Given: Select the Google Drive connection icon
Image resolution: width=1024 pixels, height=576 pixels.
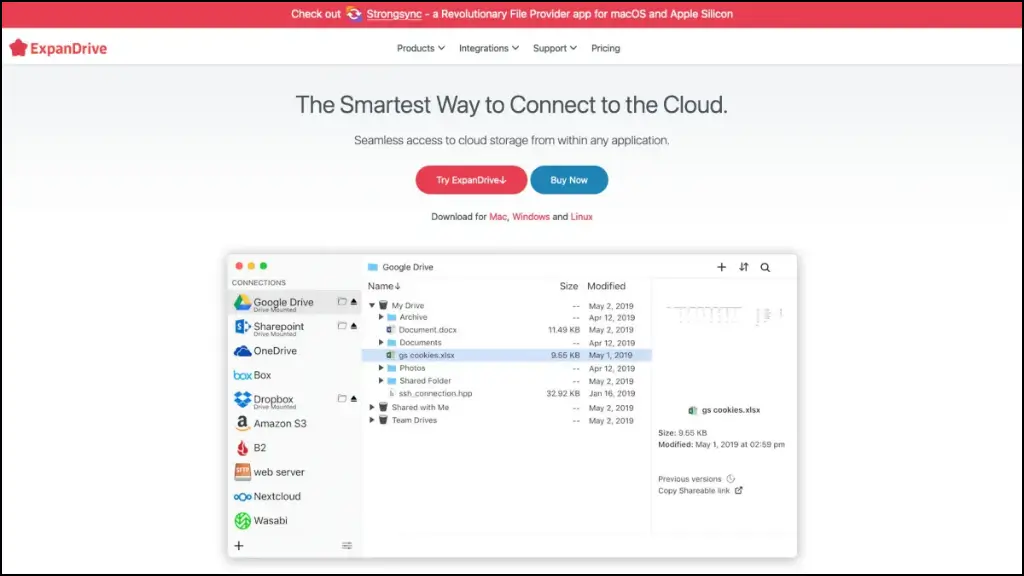Looking at the screenshot, I should [242, 302].
